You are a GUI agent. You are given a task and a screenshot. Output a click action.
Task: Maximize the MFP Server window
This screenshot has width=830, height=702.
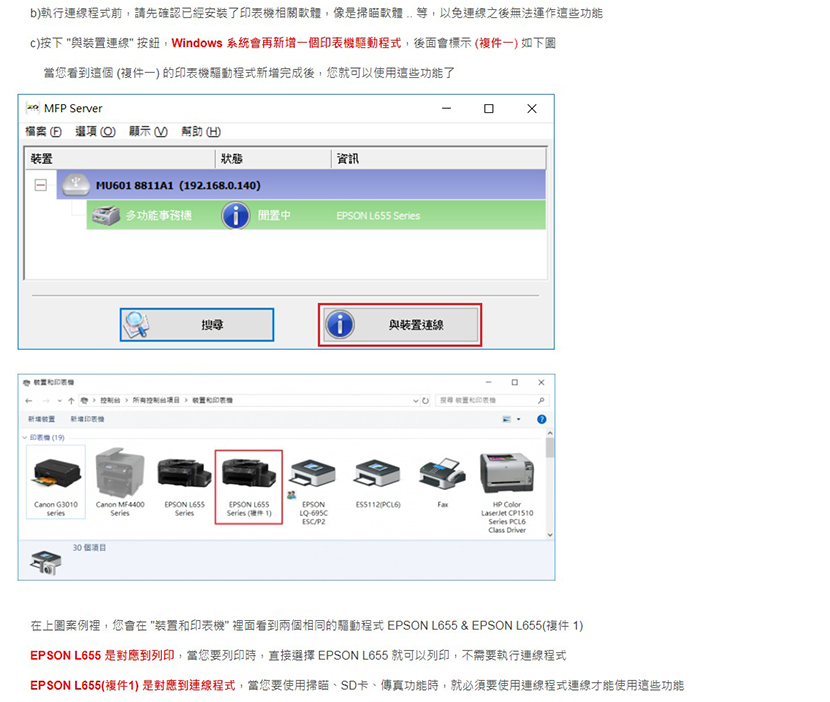[489, 109]
